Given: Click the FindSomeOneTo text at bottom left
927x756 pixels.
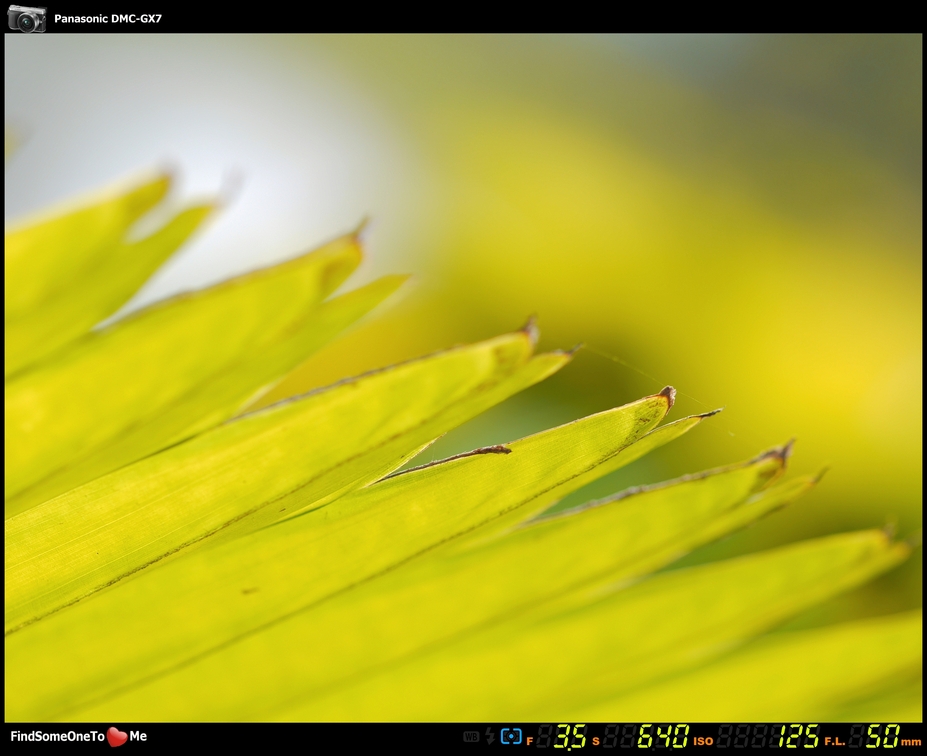Looking at the screenshot, I should [x=57, y=736].
